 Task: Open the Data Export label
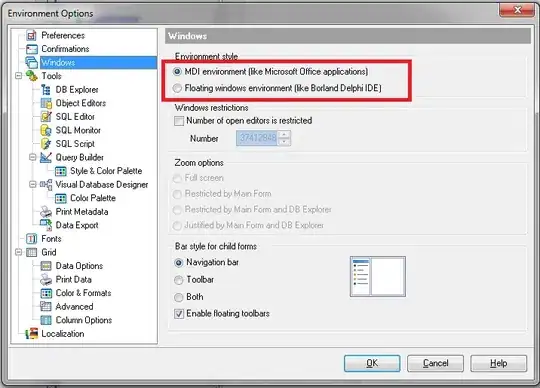[x=77, y=225]
